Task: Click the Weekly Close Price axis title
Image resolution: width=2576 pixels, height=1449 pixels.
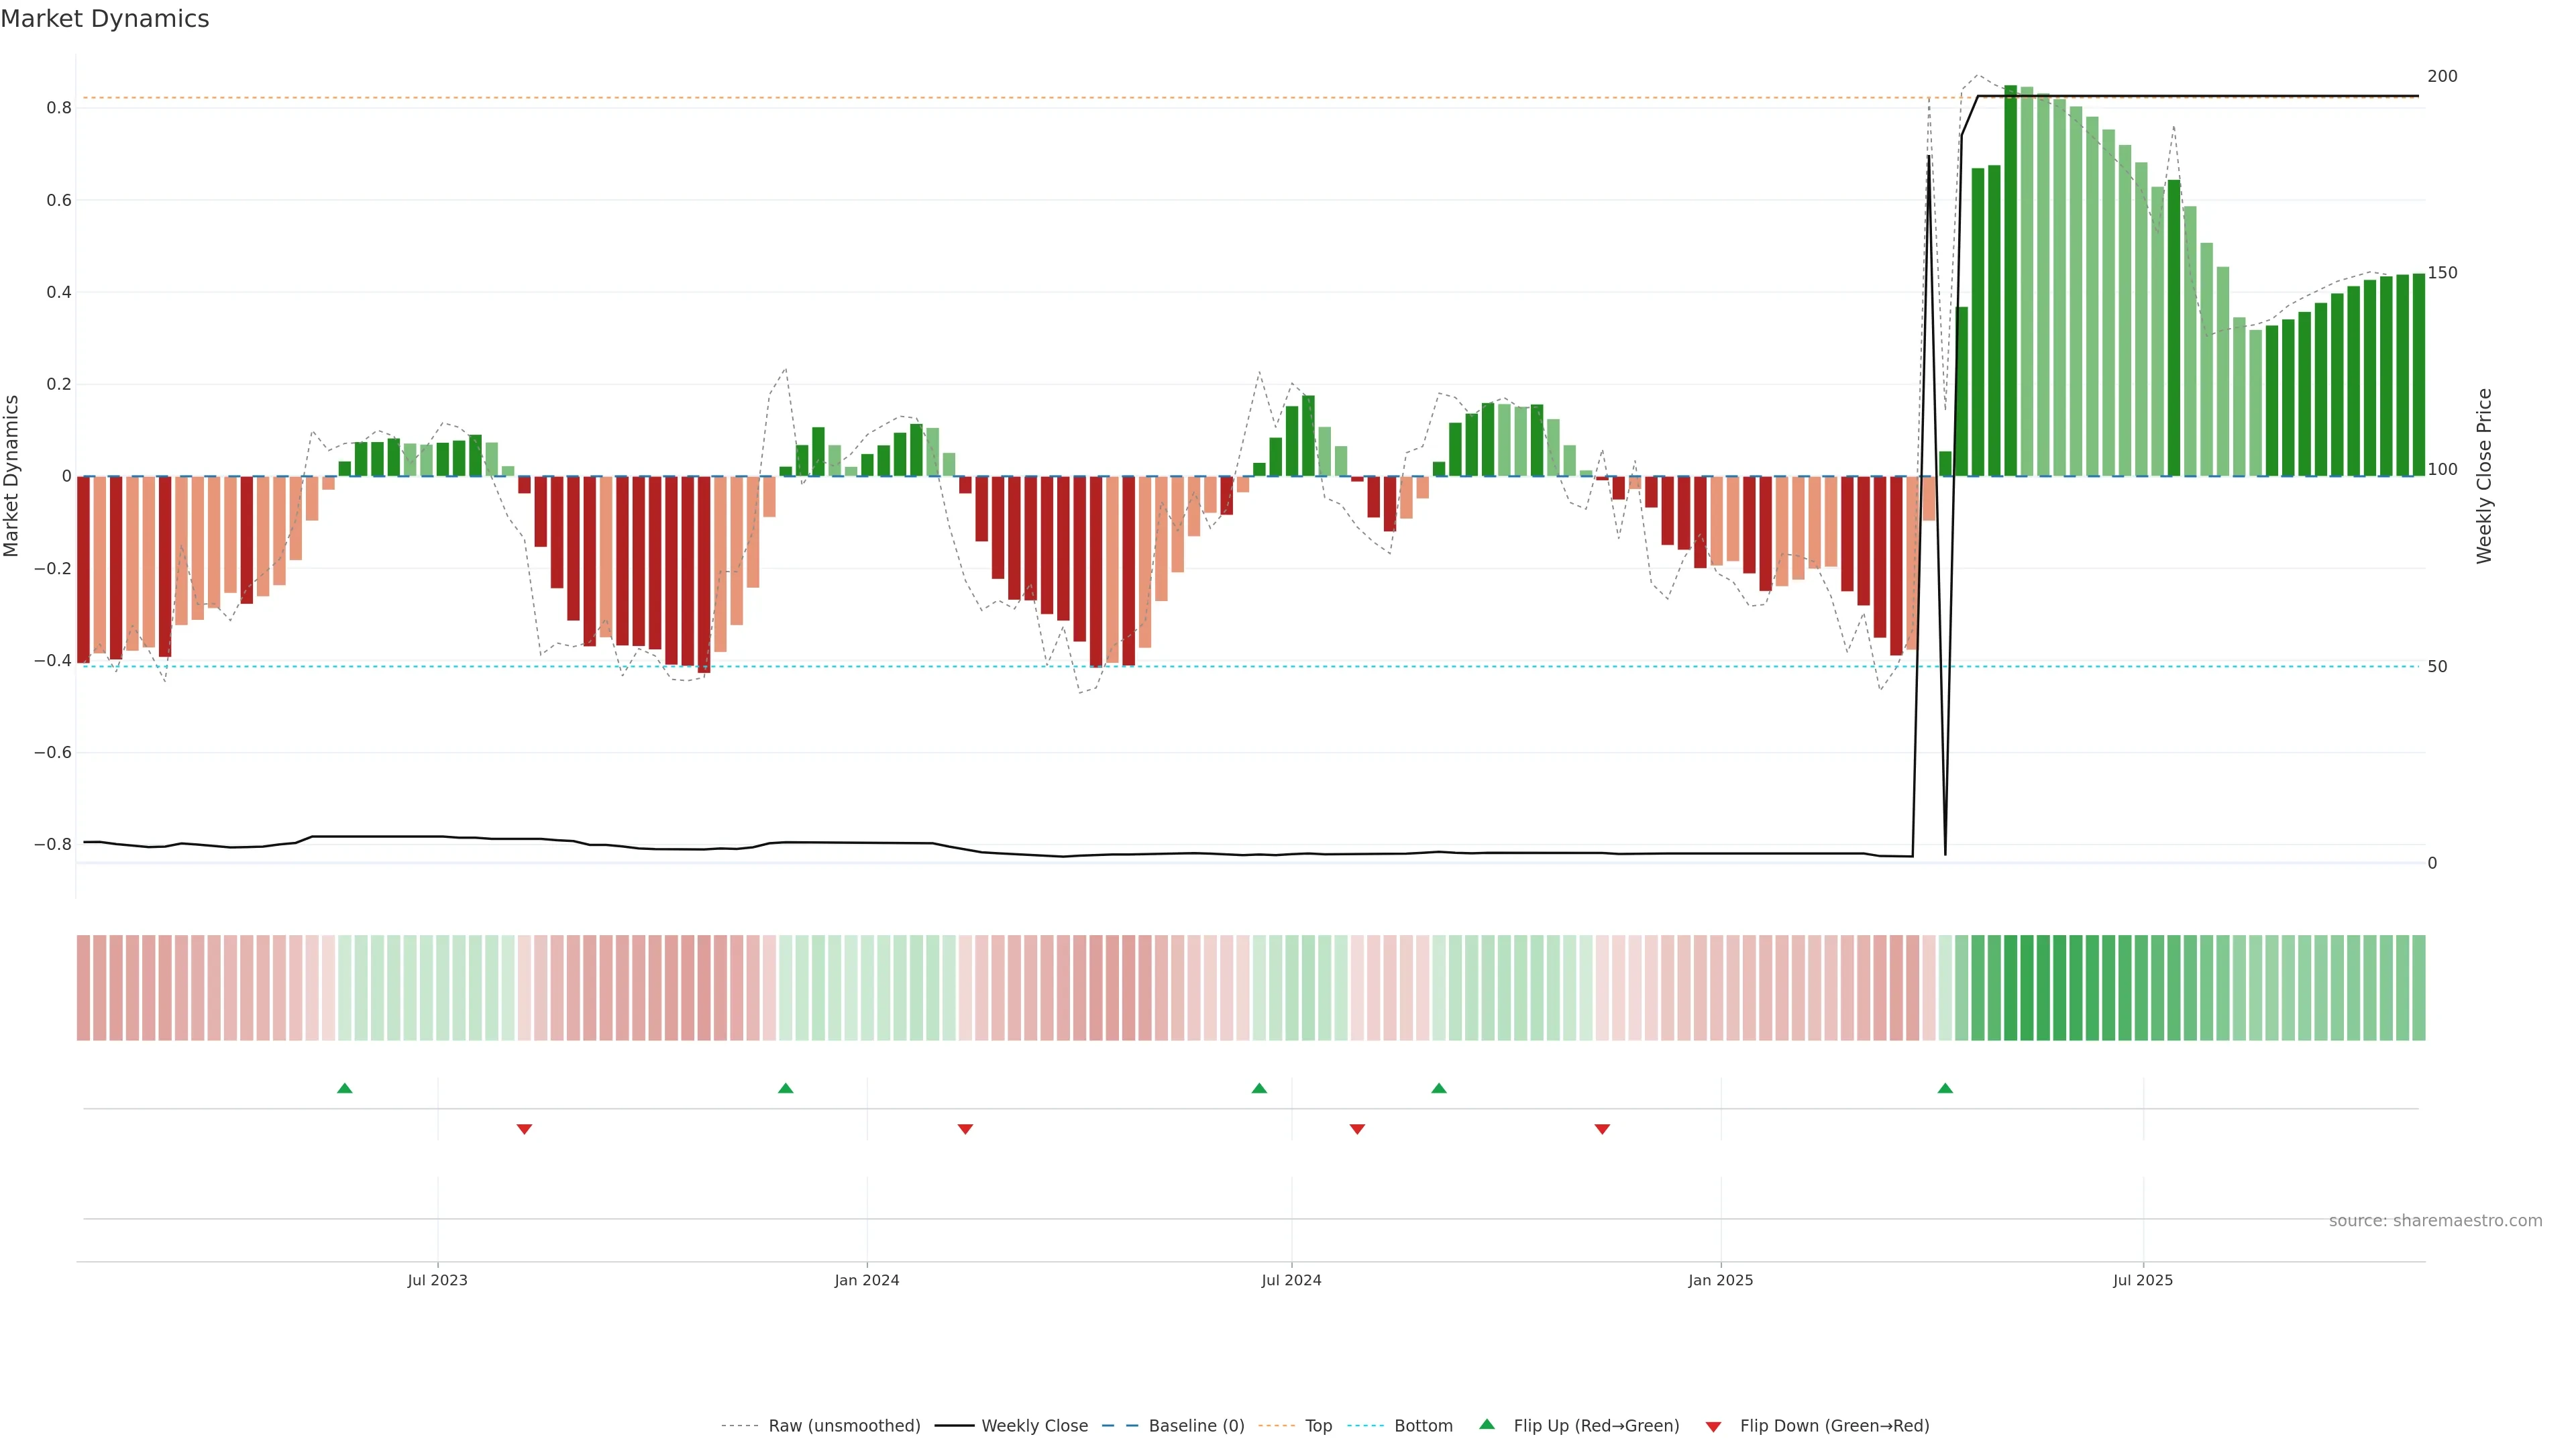Action: 2485,476
